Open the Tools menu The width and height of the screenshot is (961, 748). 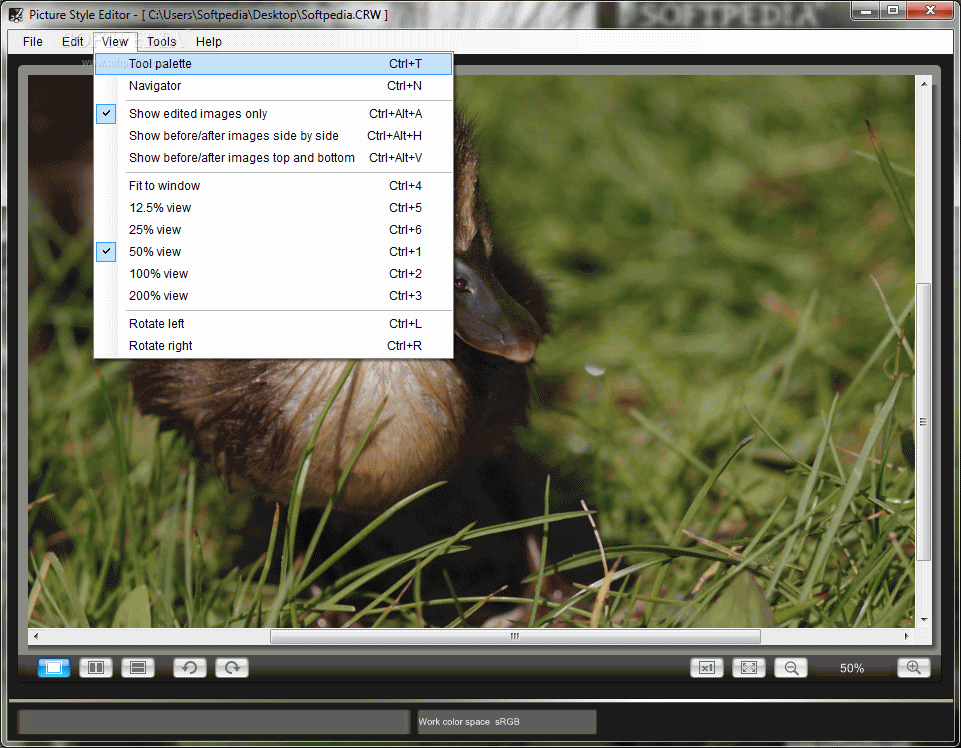pyautogui.click(x=161, y=42)
